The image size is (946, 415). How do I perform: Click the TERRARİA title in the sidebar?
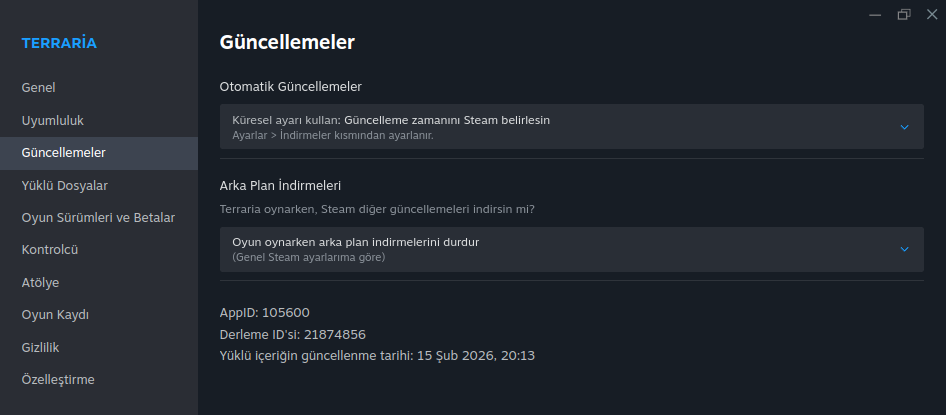[59, 43]
